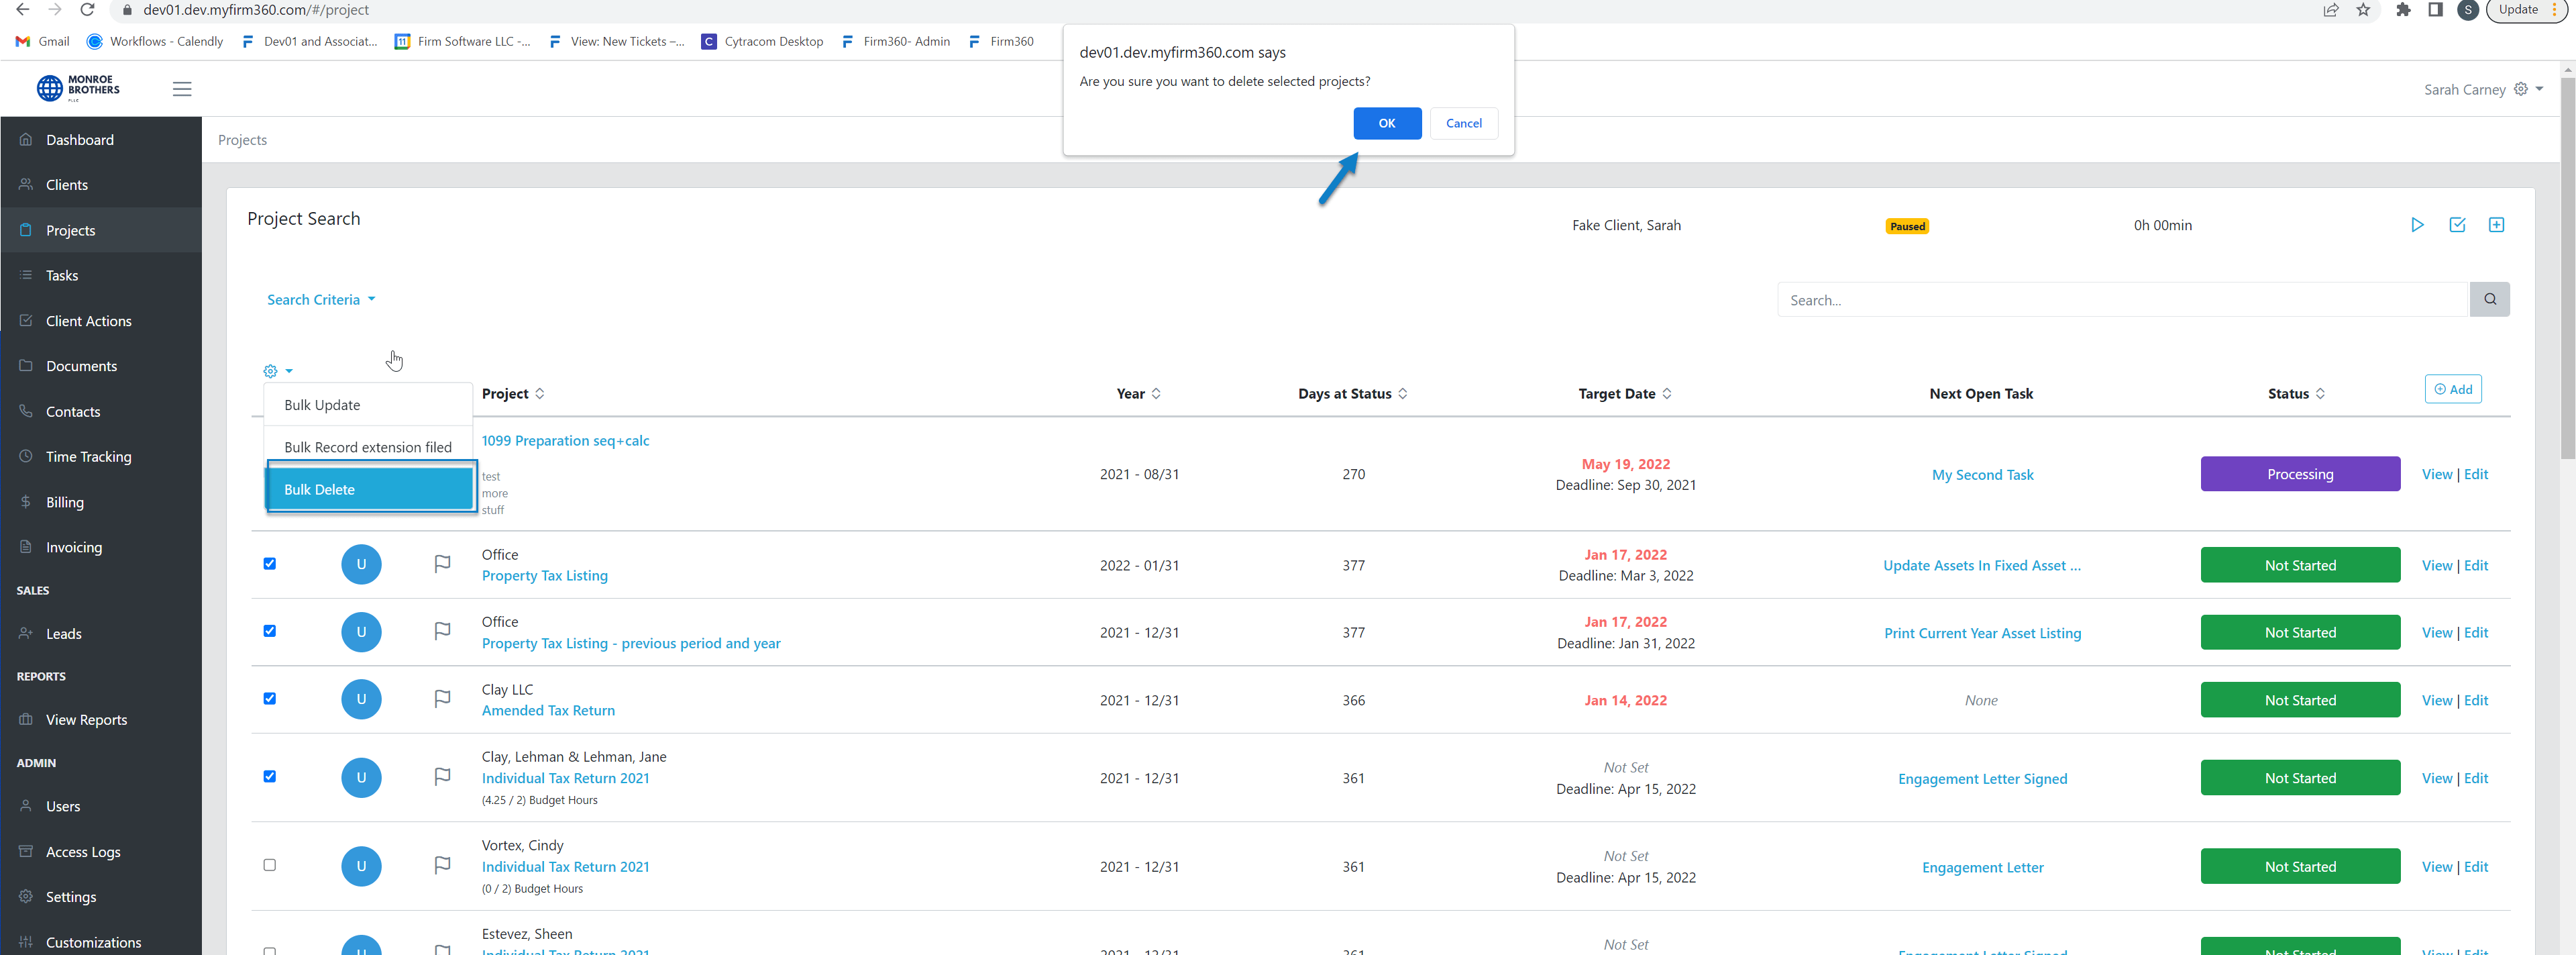2576x955 pixels.
Task: Confirm deletion by clicking OK
Action: [x=1387, y=123]
